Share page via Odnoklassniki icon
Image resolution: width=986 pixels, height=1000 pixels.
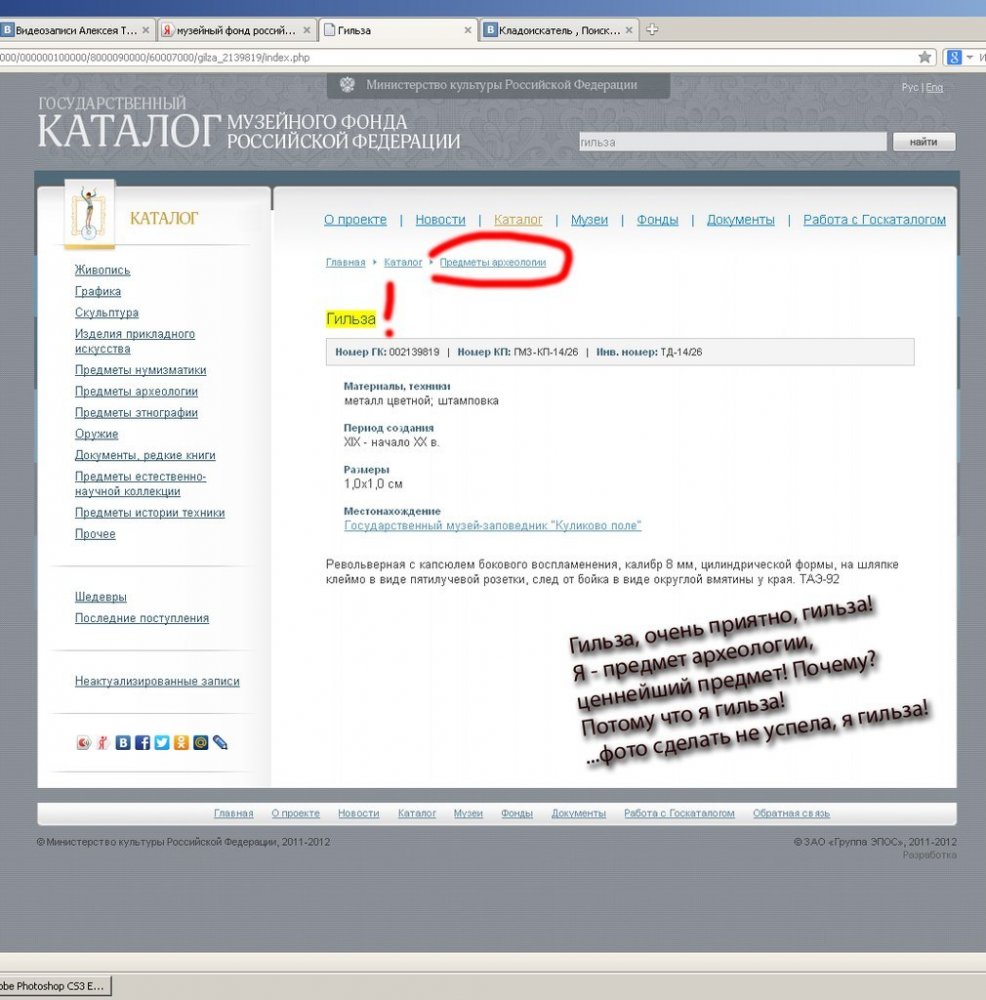click(181, 743)
